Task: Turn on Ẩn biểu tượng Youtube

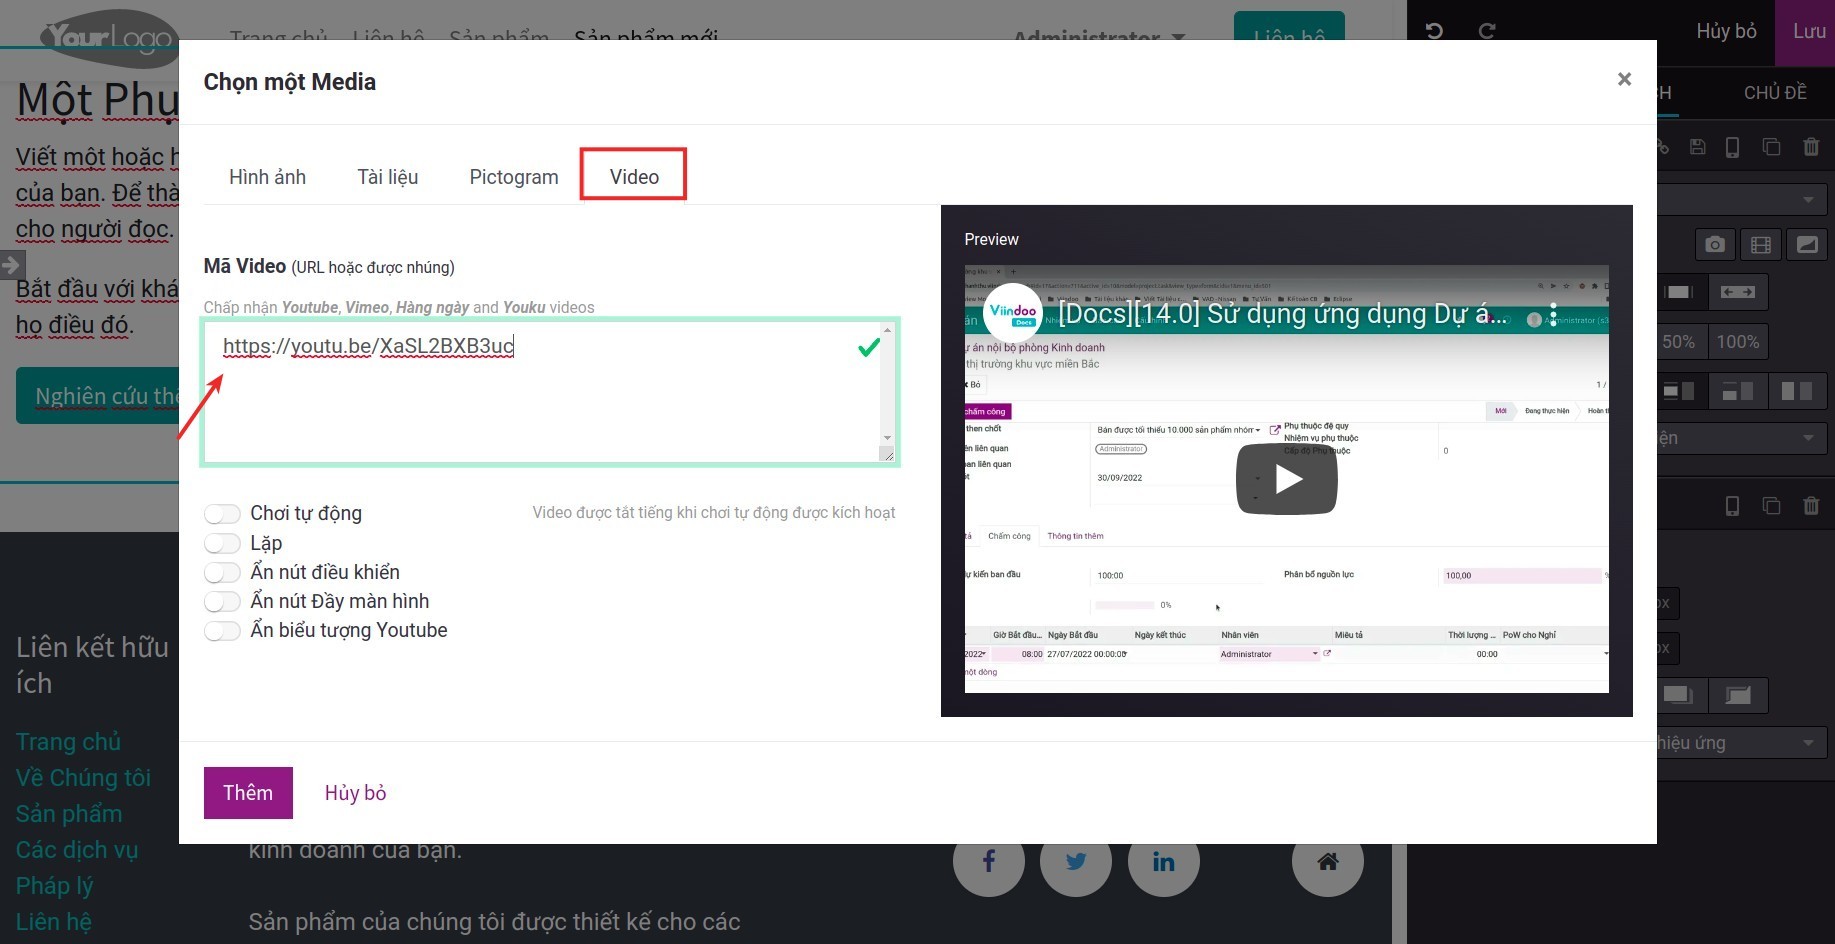Action: click(222, 631)
